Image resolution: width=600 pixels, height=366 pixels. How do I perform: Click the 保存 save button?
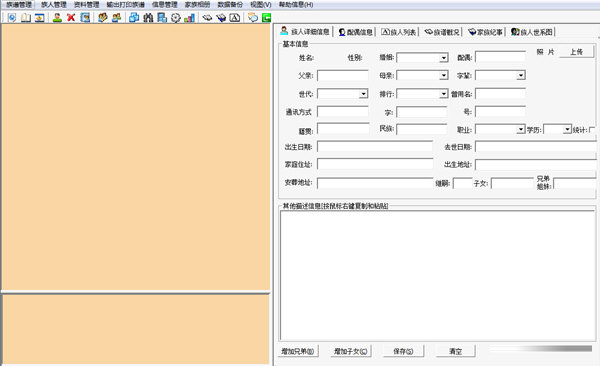click(x=403, y=351)
